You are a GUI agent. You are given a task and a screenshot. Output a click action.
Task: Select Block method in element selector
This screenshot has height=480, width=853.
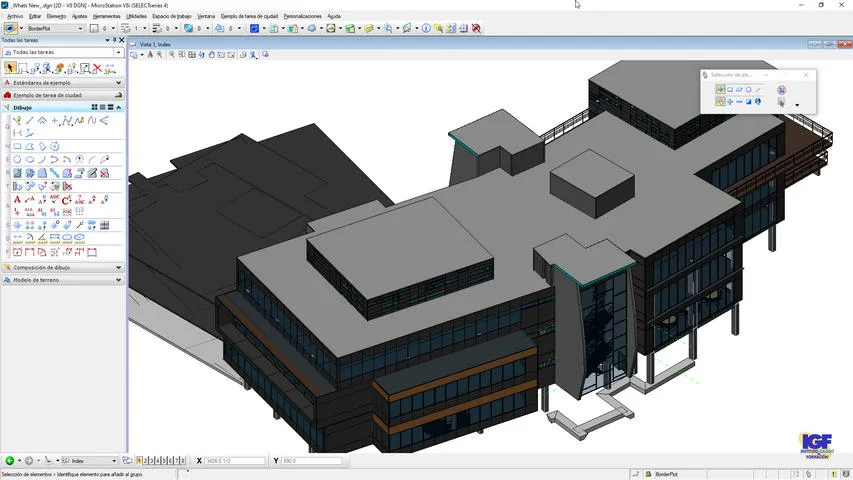tap(730, 90)
